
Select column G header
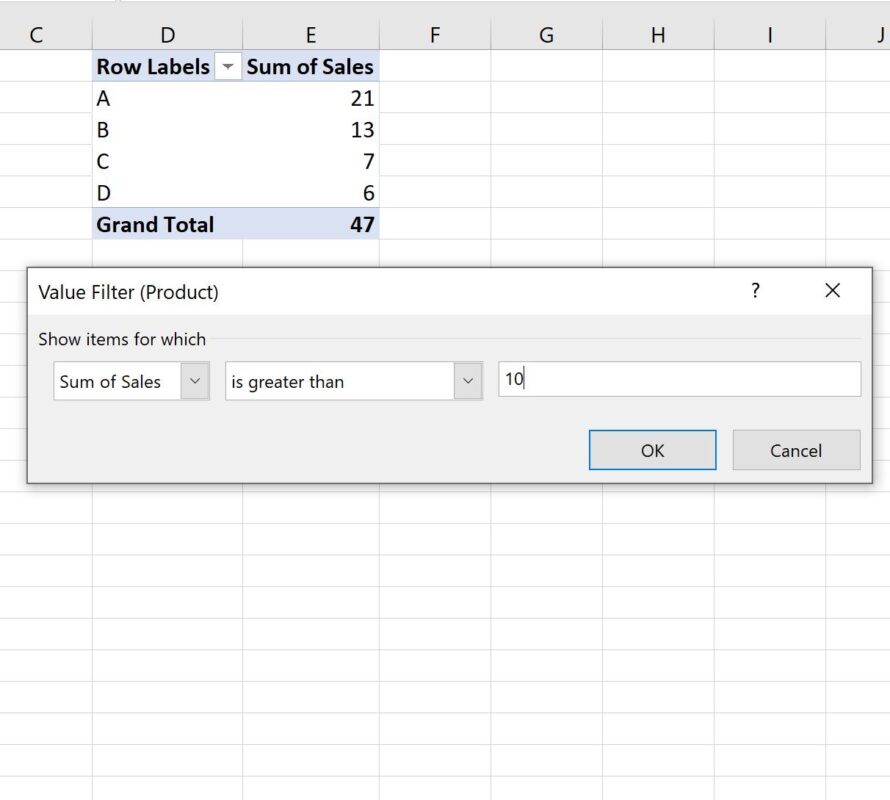click(546, 35)
